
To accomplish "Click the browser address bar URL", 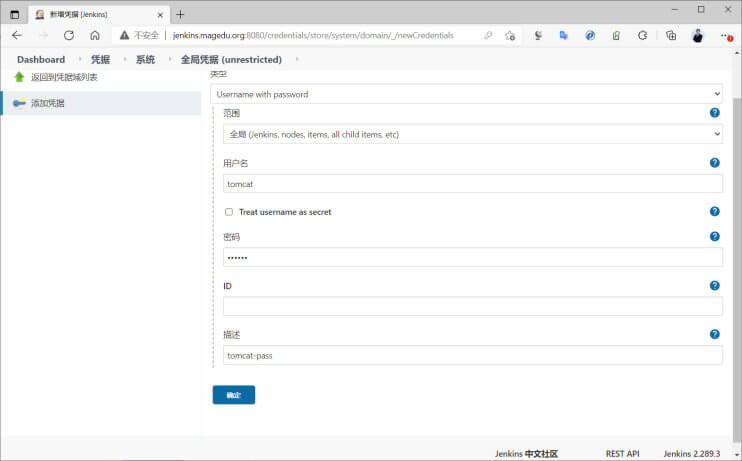I will click(313, 35).
